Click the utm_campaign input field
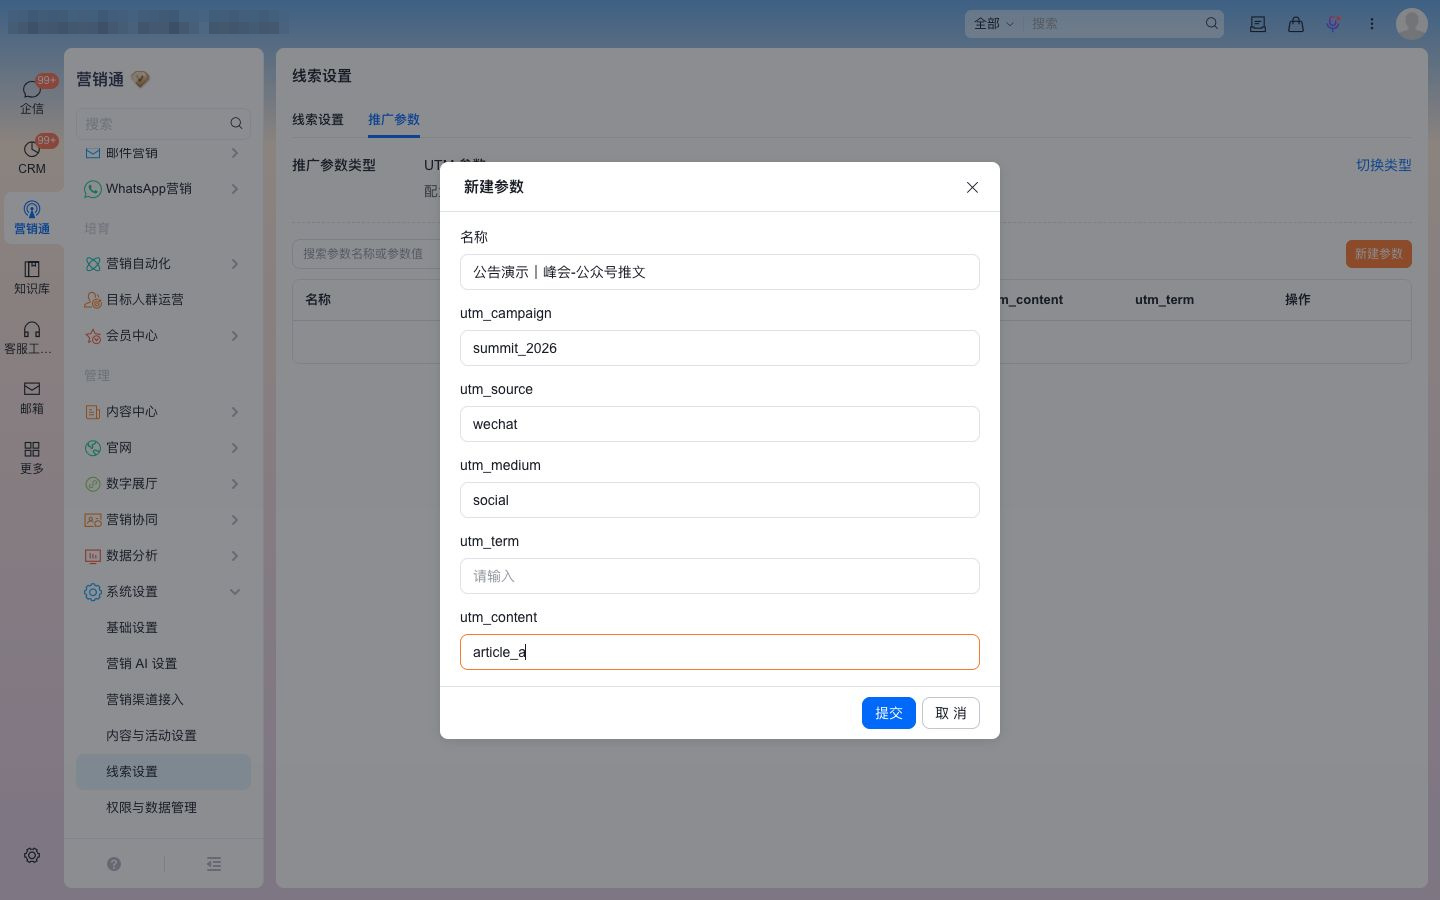 [720, 348]
